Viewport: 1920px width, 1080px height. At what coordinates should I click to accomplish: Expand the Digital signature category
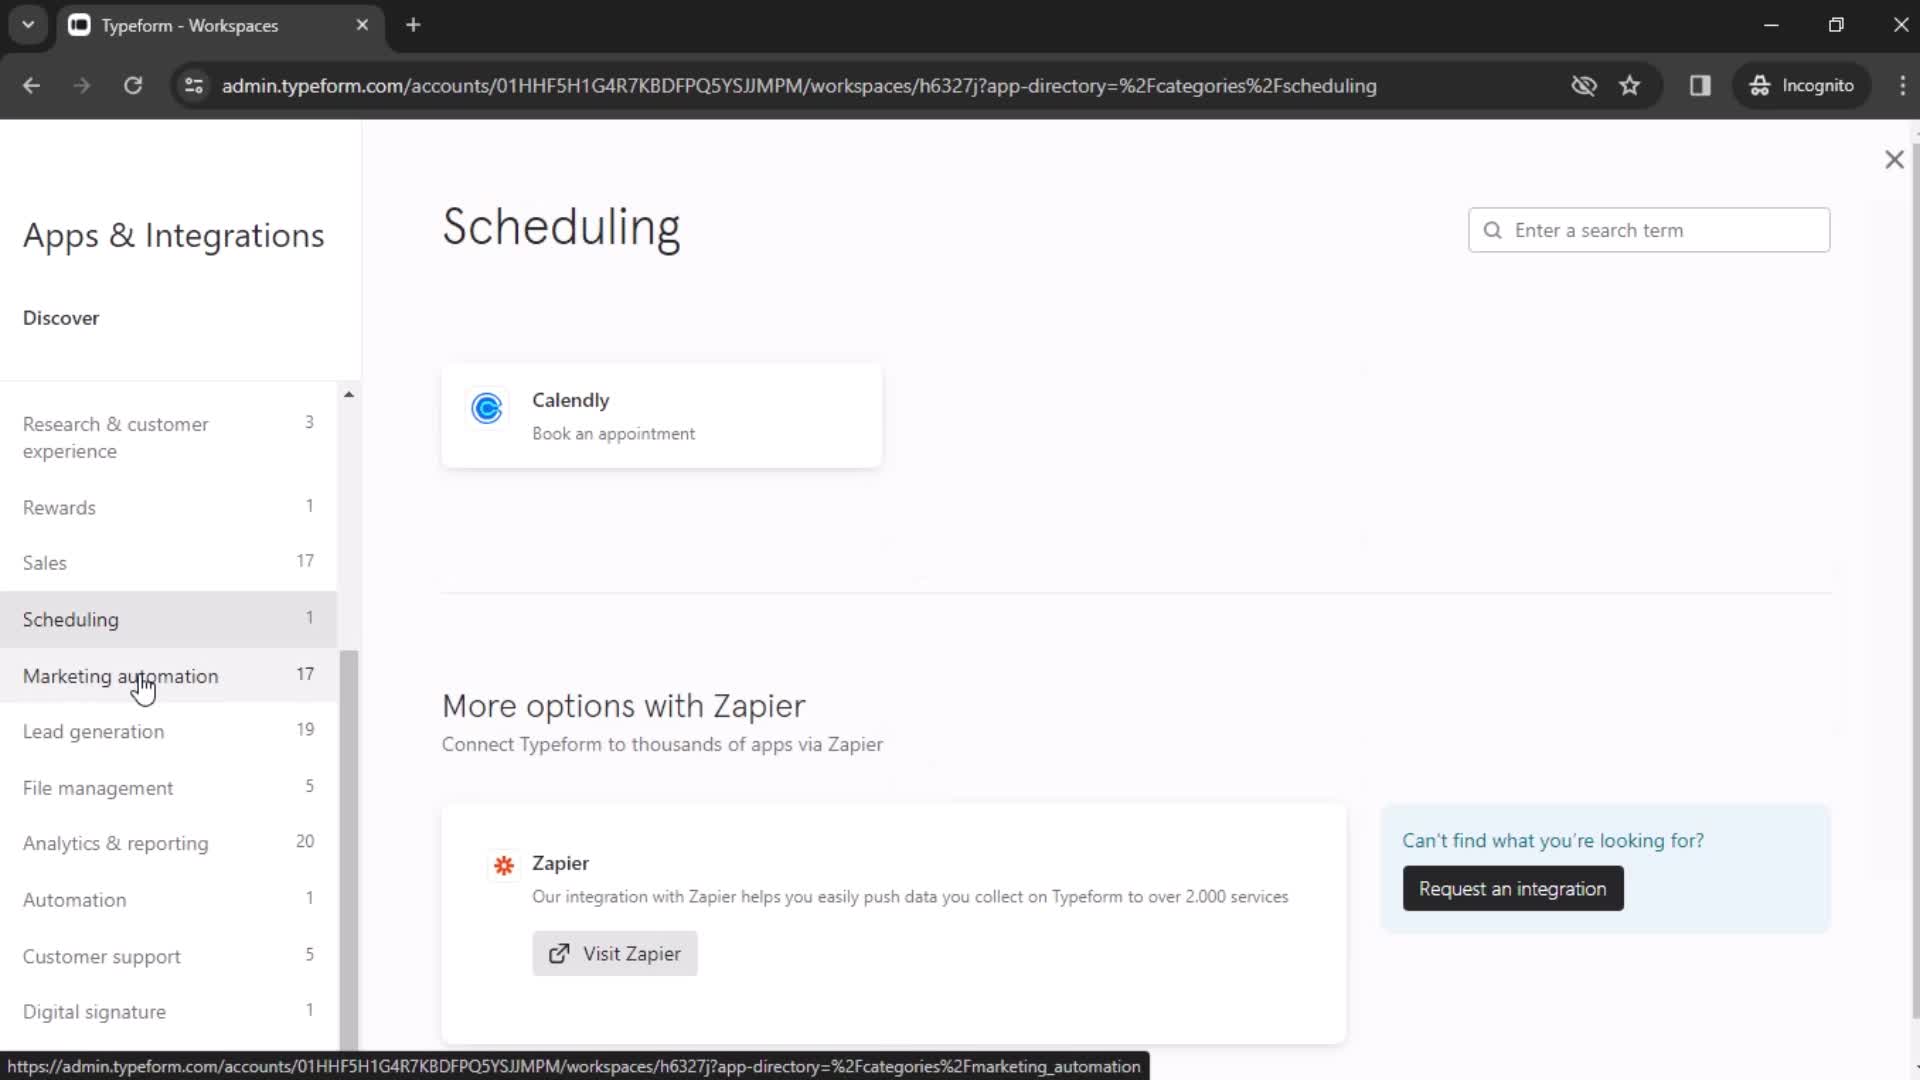(94, 1011)
